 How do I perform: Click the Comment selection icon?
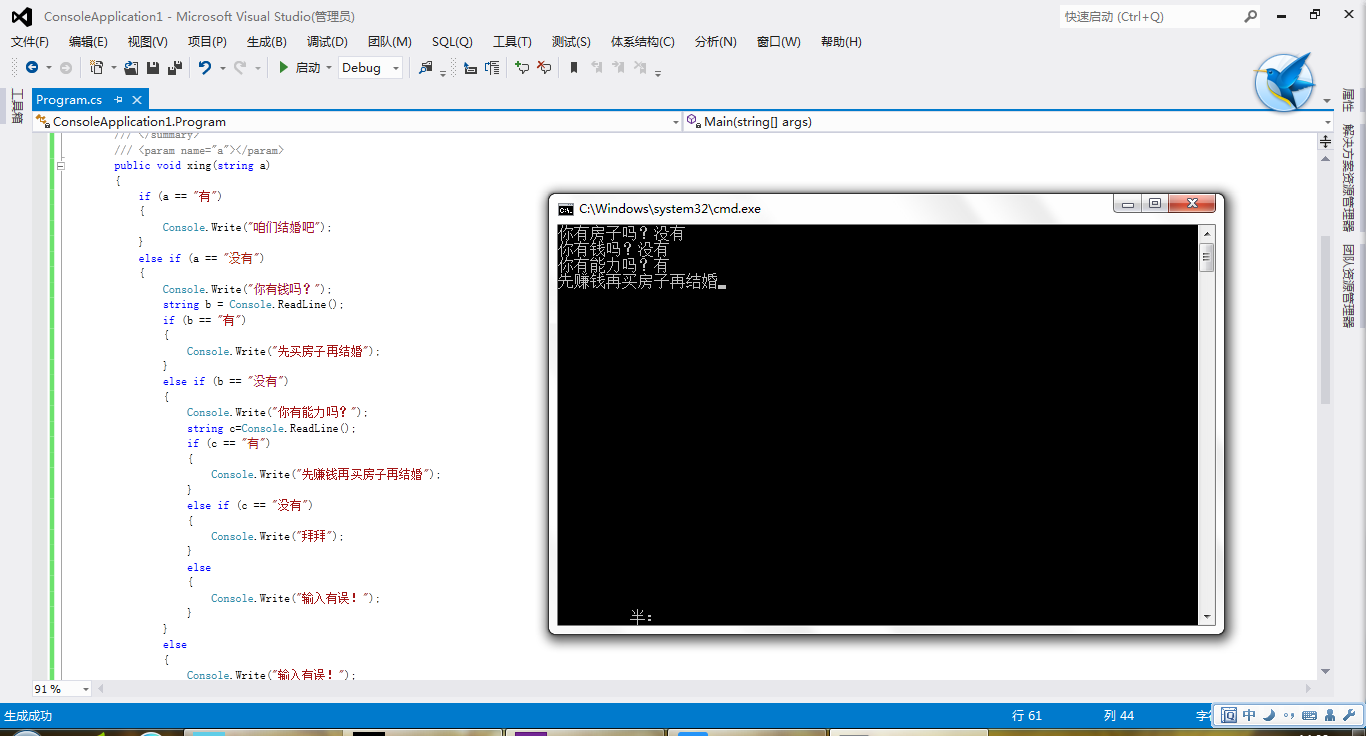pos(522,67)
